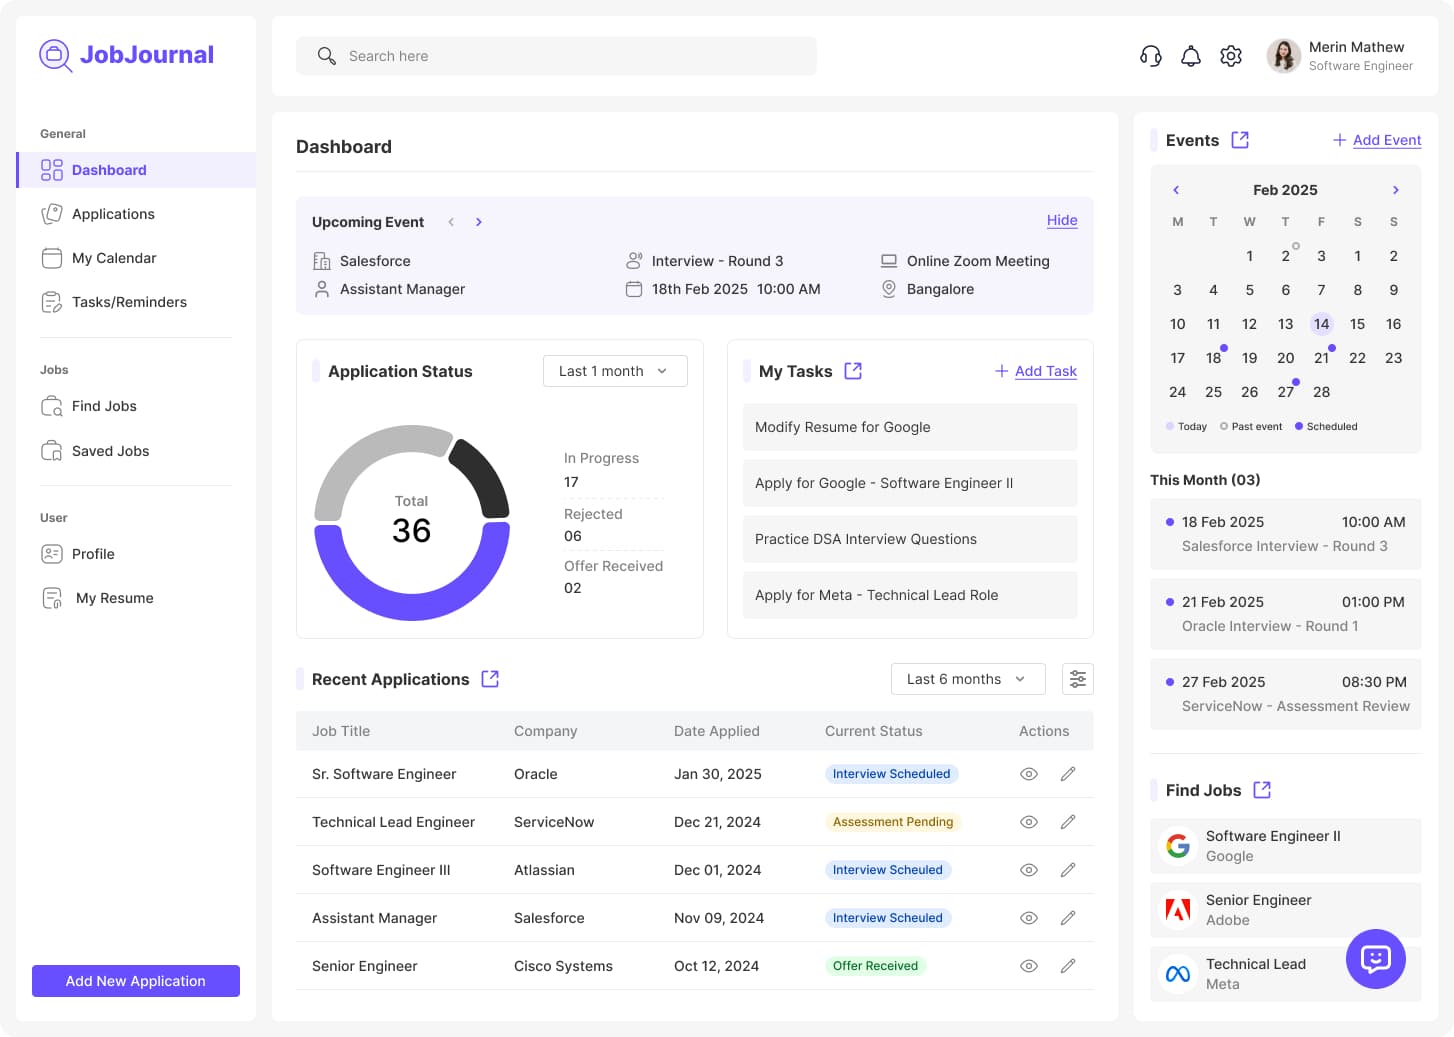The image size is (1454, 1037).
Task: Open settings gear in top bar
Action: 1231,56
